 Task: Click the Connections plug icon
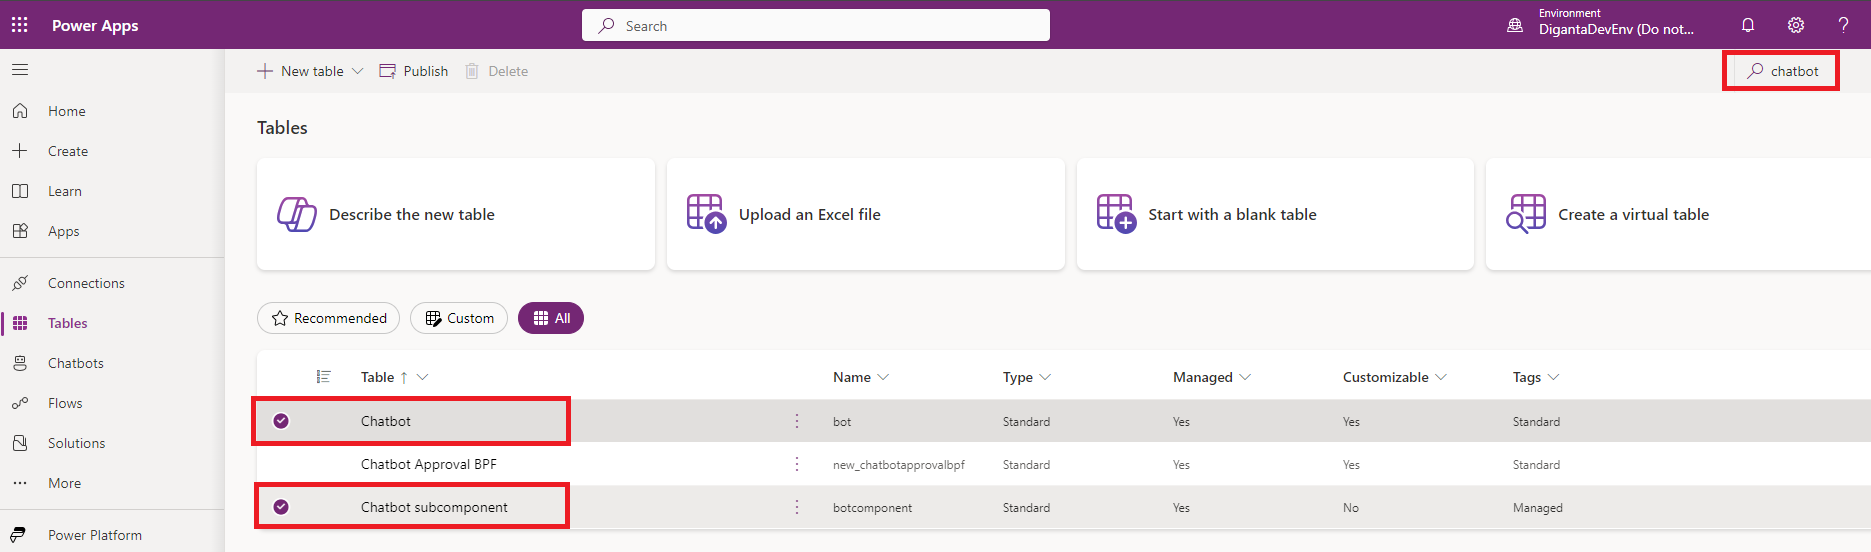(20, 283)
